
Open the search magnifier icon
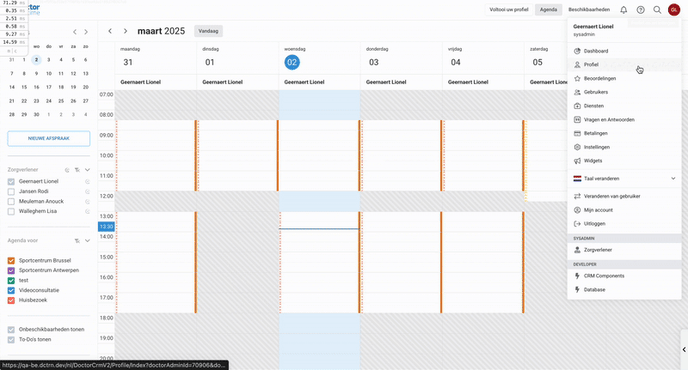coord(657,10)
